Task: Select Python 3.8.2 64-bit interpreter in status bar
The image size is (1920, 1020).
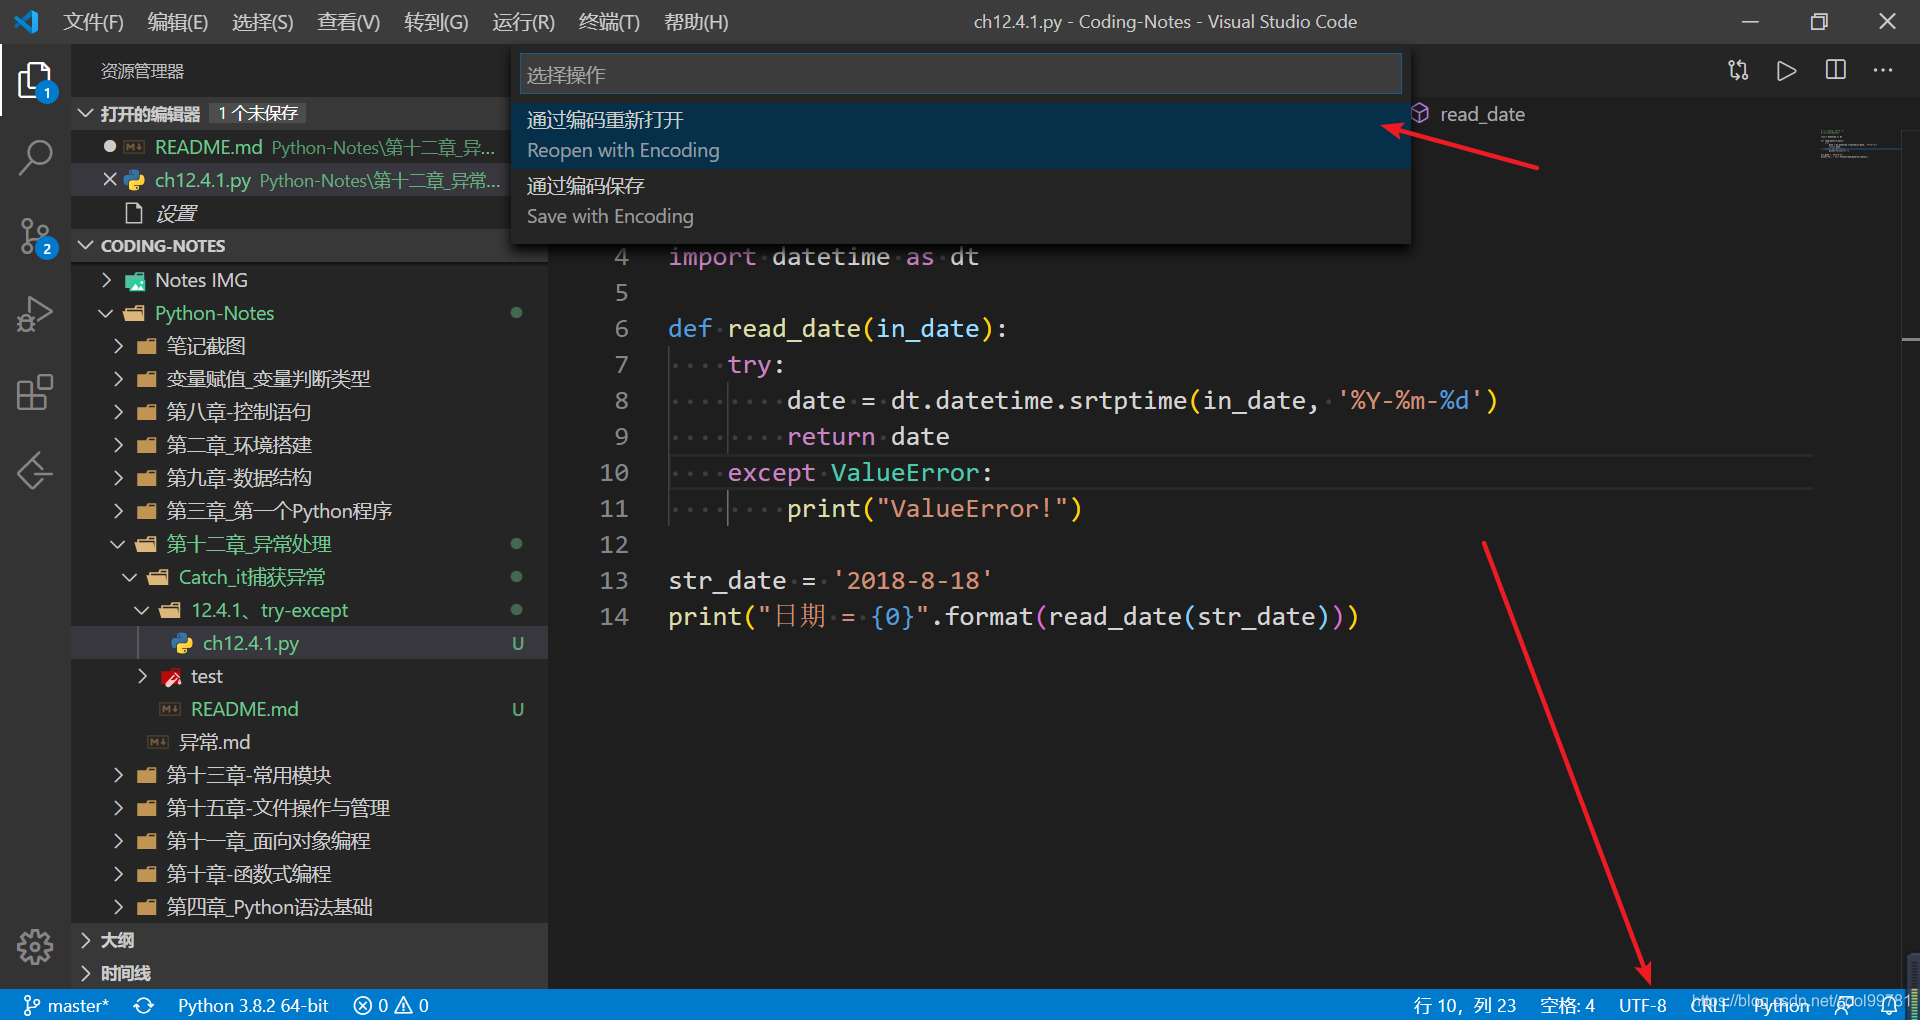Action: [x=253, y=1005]
